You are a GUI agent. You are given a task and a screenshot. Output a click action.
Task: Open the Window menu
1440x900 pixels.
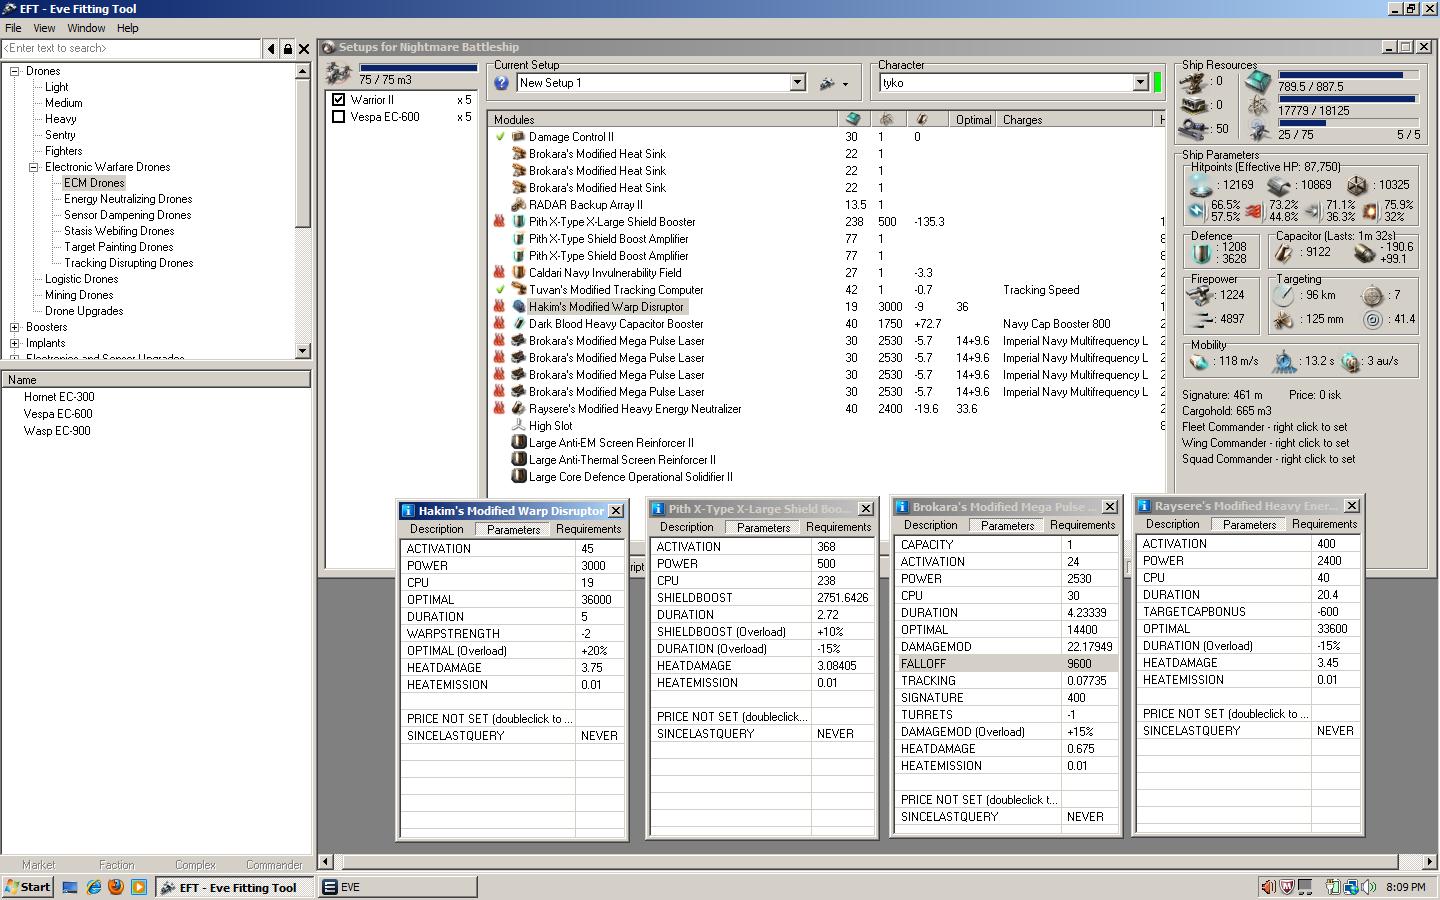pyautogui.click(x=86, y=28)
